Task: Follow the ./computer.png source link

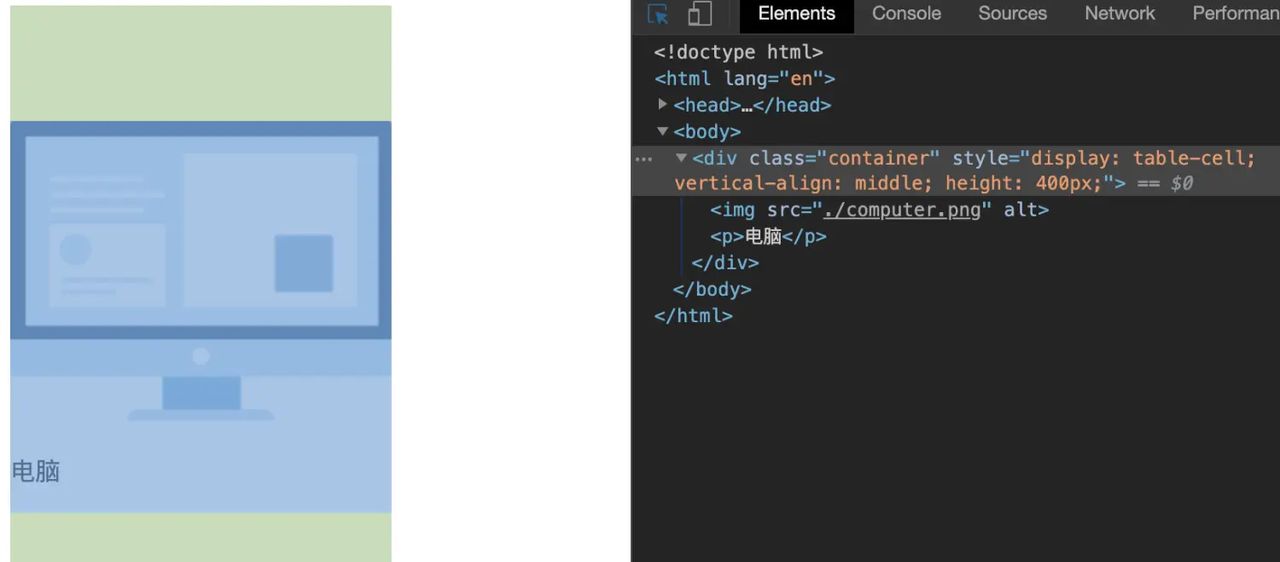Action: pyautogui.click(x=901, y=210)
